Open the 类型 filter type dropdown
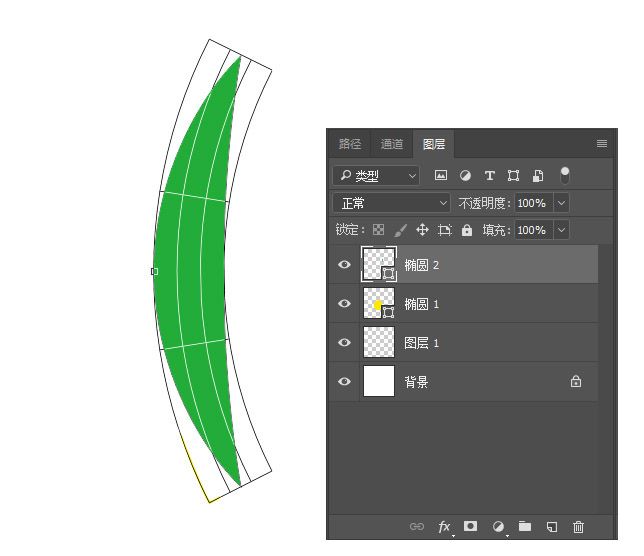 [x=376, y=176]
